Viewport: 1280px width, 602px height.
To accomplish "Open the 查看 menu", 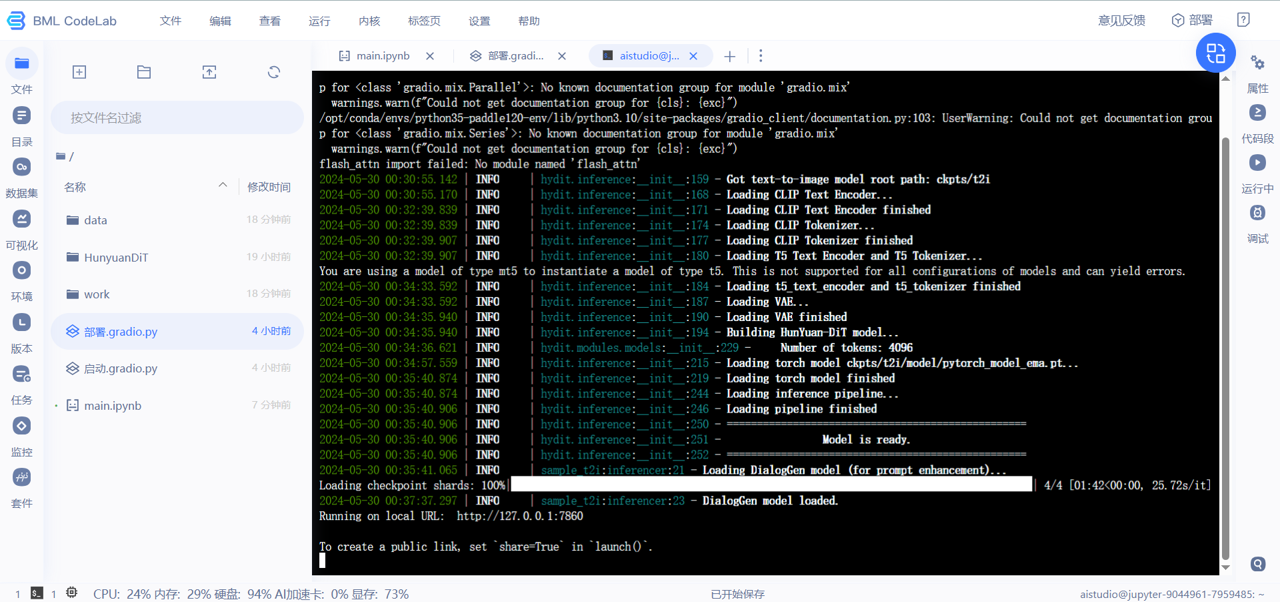I will 270,20.
